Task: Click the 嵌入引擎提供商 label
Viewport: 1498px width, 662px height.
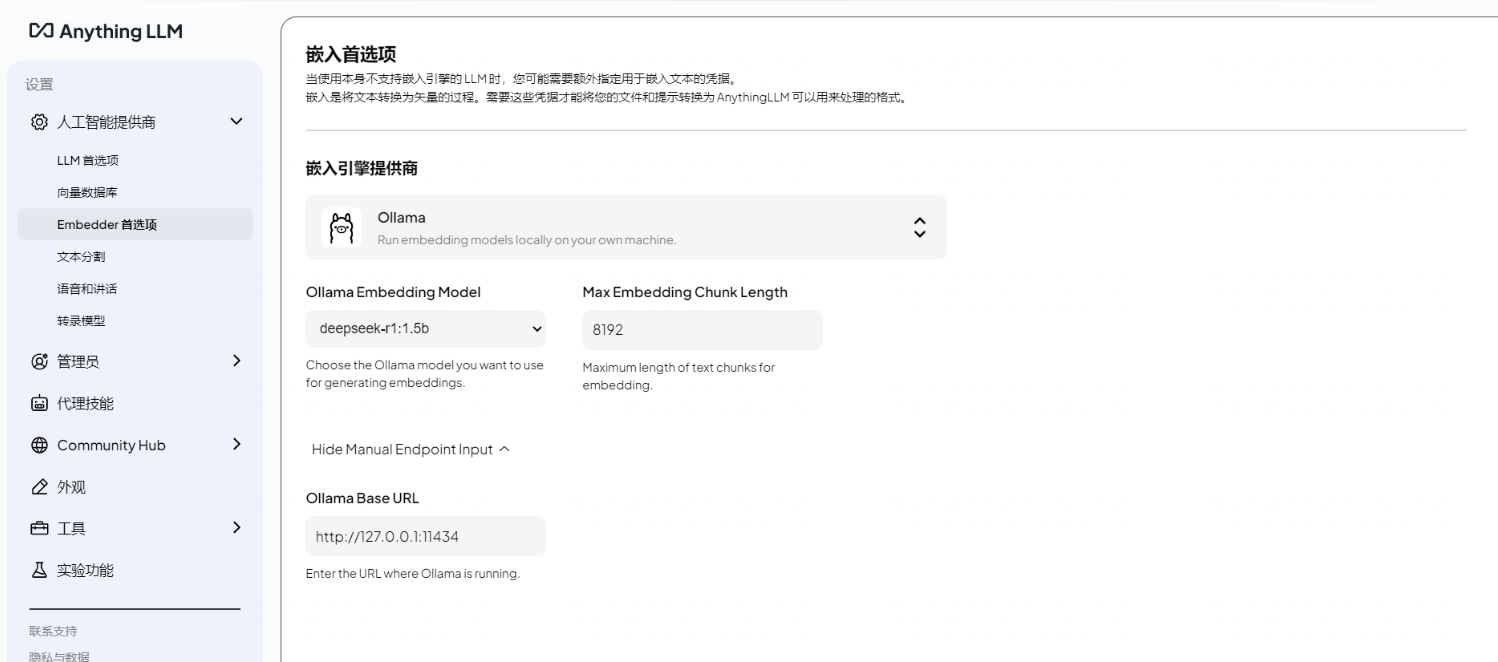Action: coord(362,168)
